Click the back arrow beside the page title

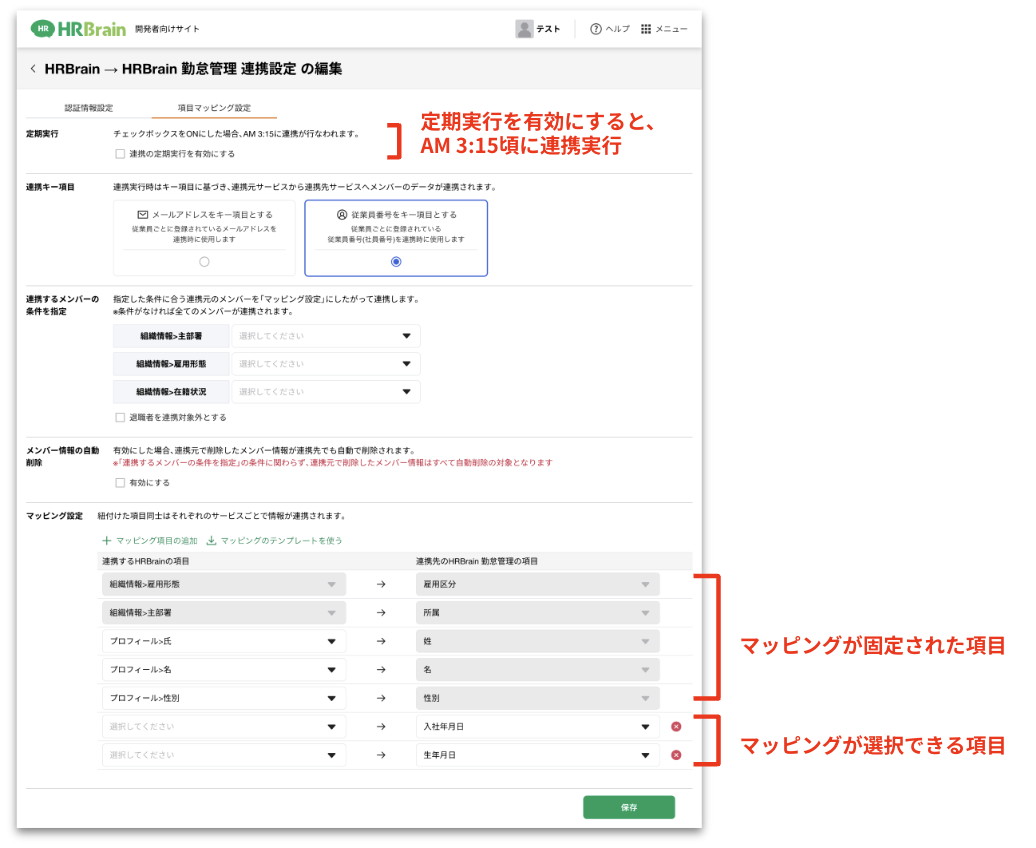33,69
